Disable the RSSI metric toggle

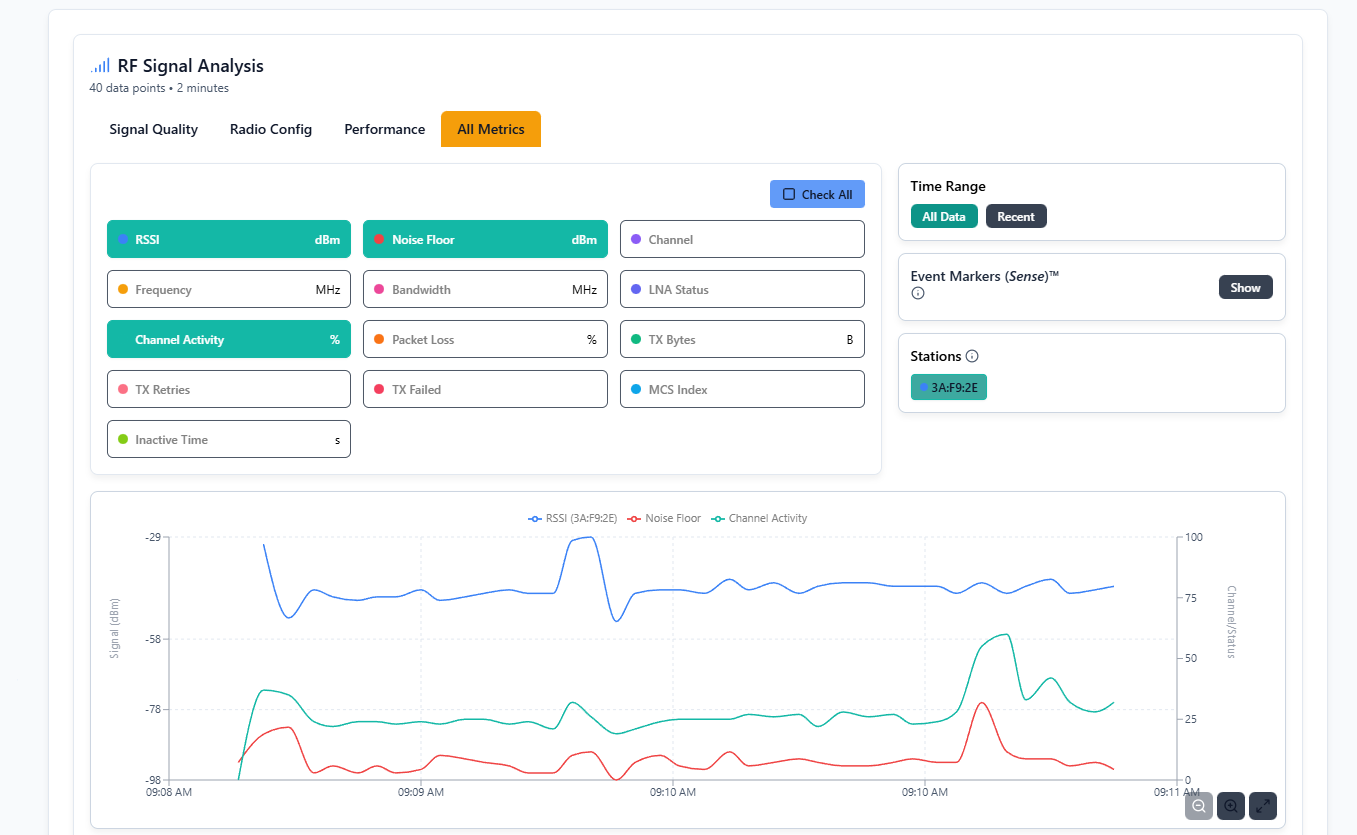pos(228,240)
